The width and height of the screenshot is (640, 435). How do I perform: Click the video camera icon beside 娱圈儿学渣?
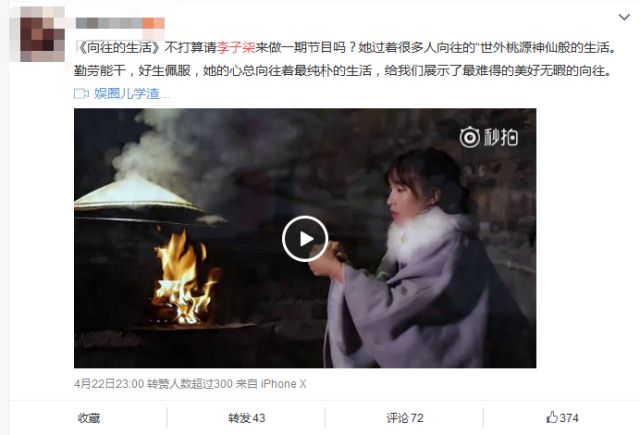tap(81, 94)
